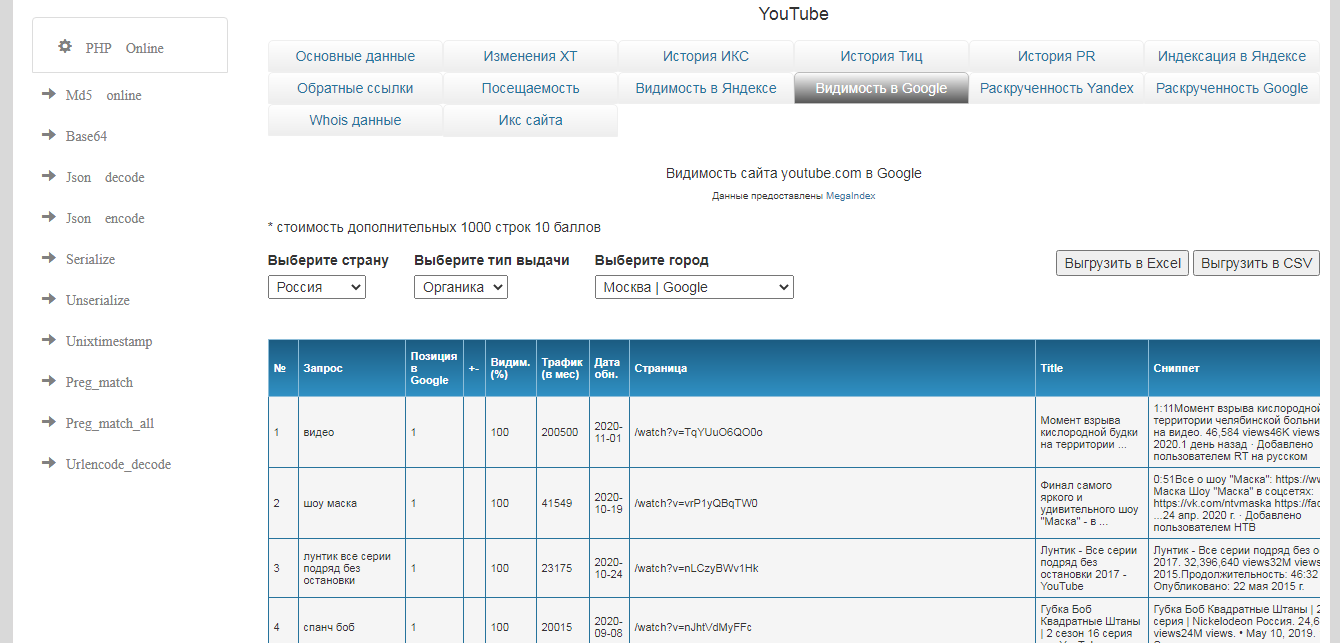
Task: Click the YouTube page heading
Action: click(x=793, y=14)
